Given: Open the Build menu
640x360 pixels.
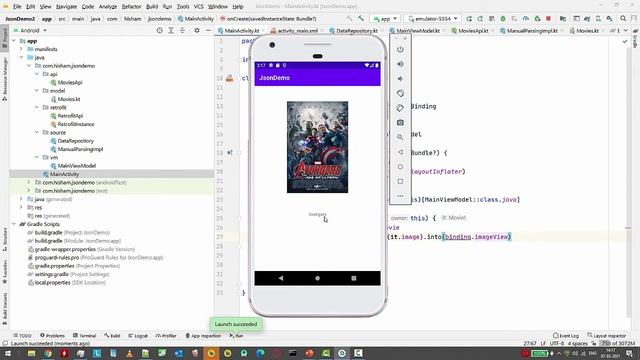Looking at the screenshot, I should (152, 7).
